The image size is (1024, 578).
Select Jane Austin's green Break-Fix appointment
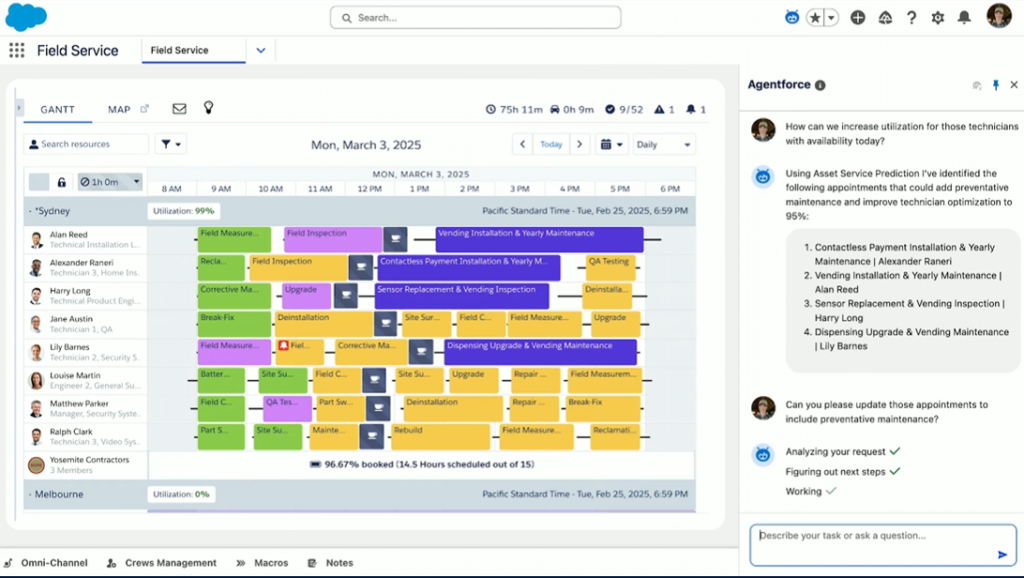click(x=234, y=324)
